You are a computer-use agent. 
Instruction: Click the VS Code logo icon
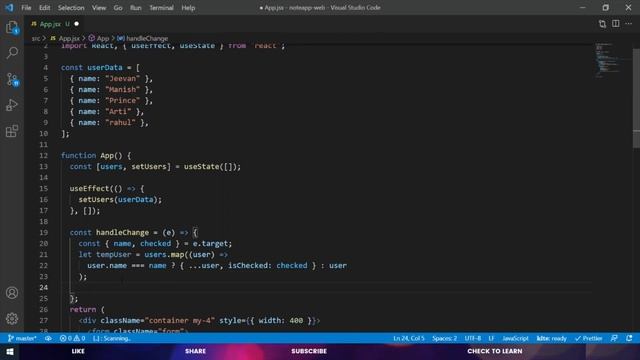point(9,8)
